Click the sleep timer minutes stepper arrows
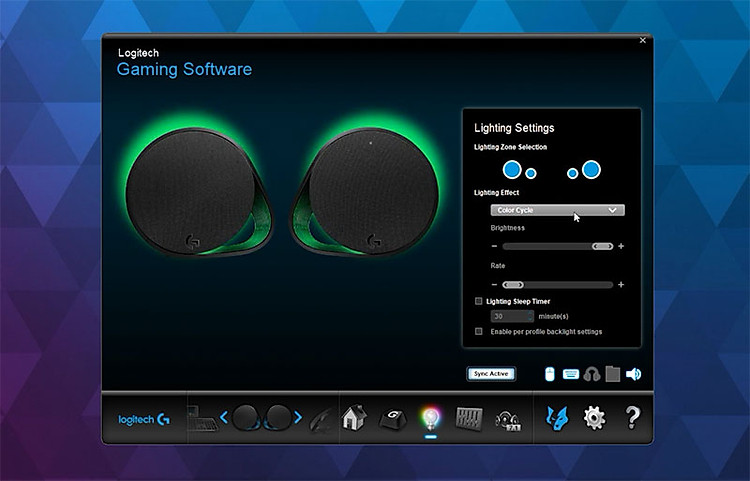750x481 pixels. (530, 316)
